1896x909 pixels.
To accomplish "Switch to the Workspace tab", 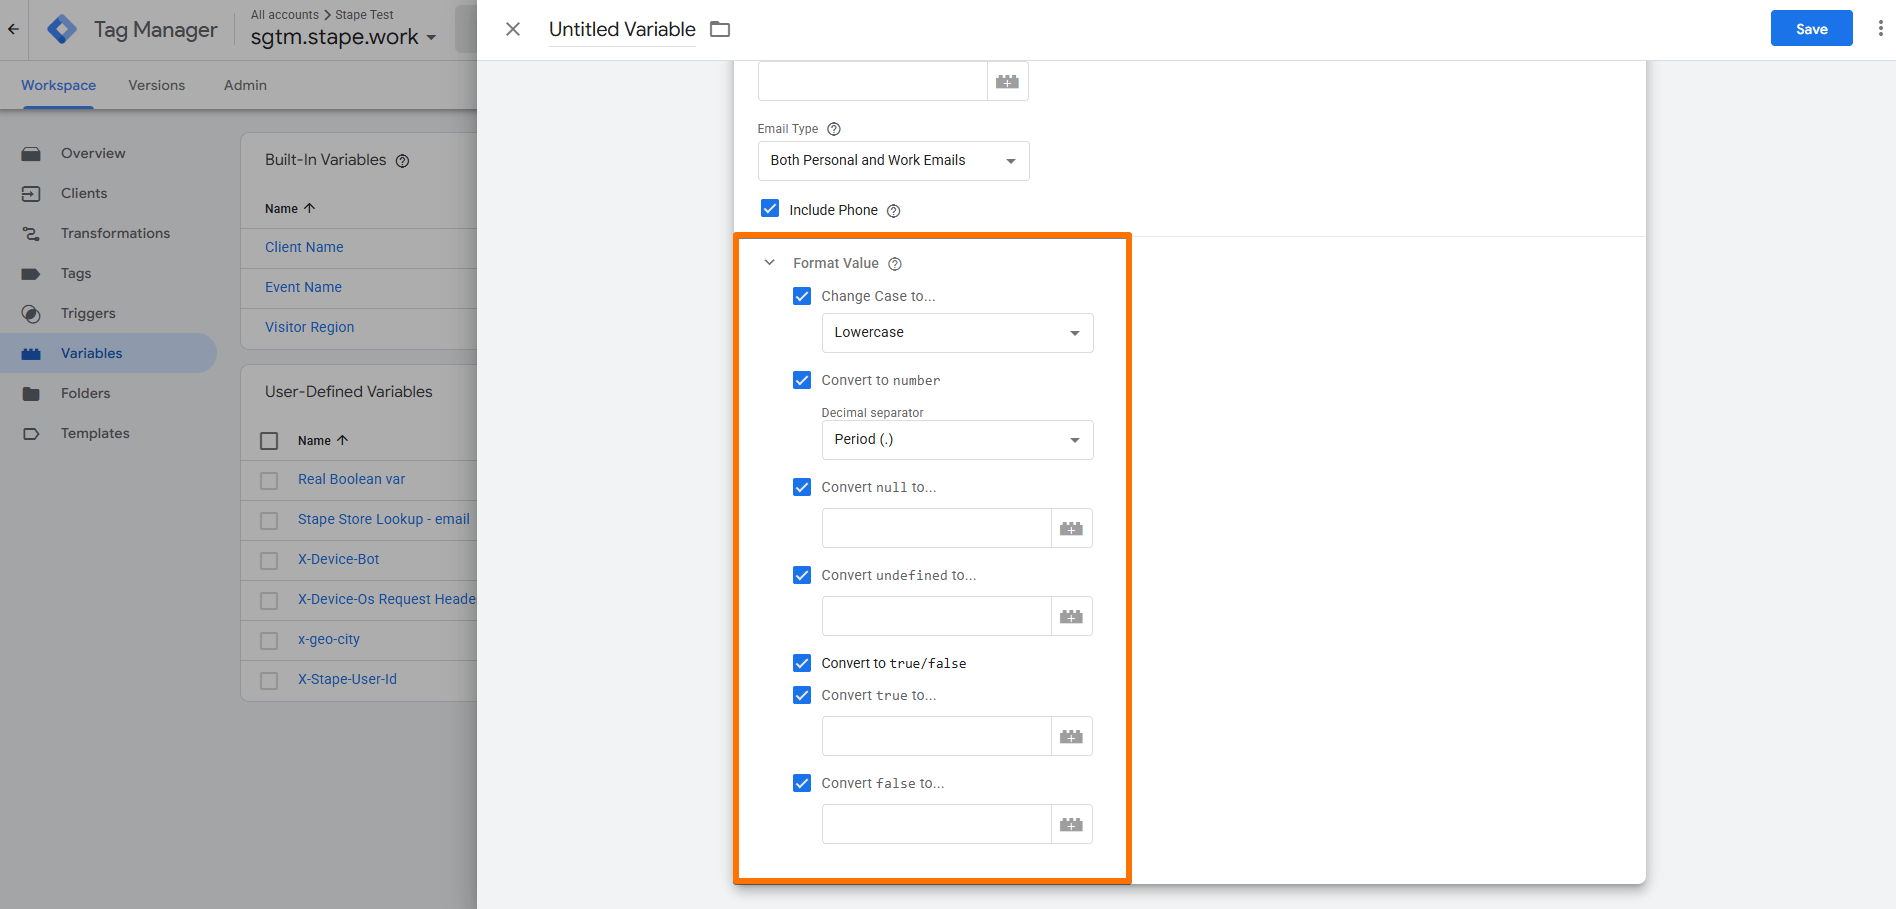I will tap(59, 85).
